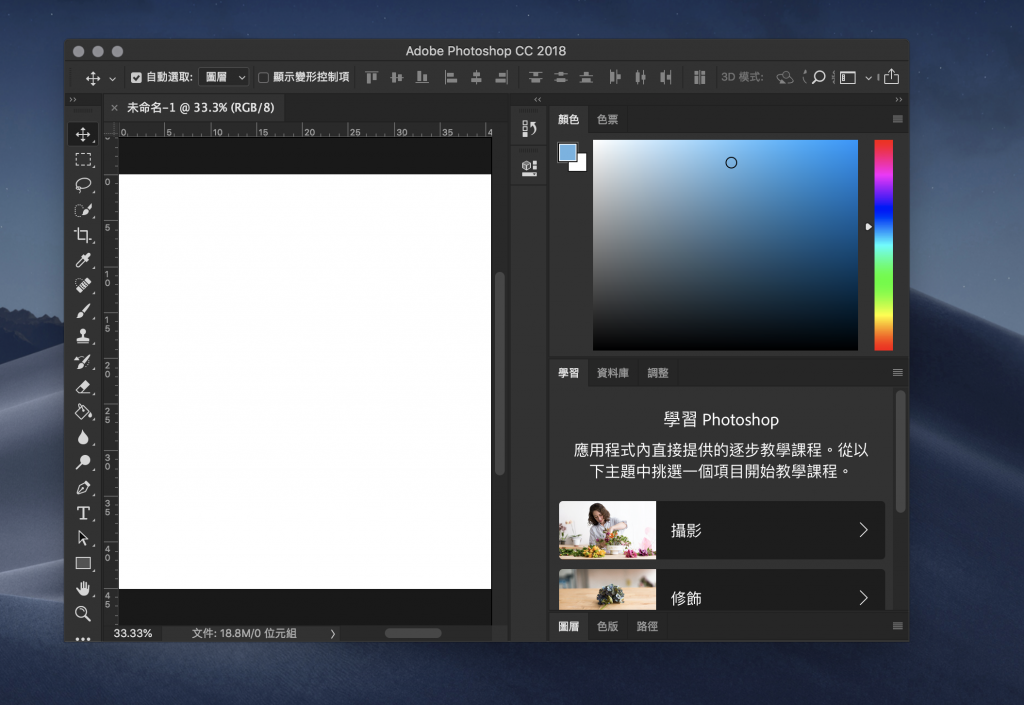Select the Pen tool

[x=83, y=488]
